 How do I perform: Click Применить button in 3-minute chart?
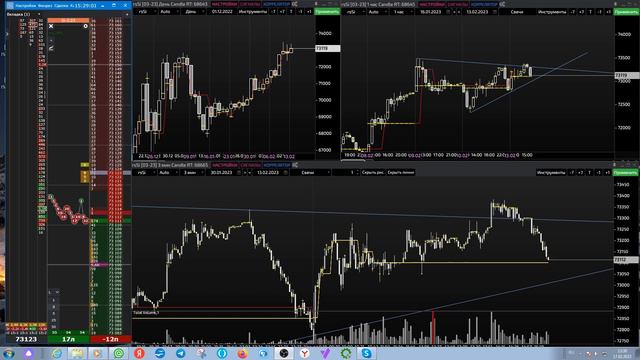click(626, 173)
